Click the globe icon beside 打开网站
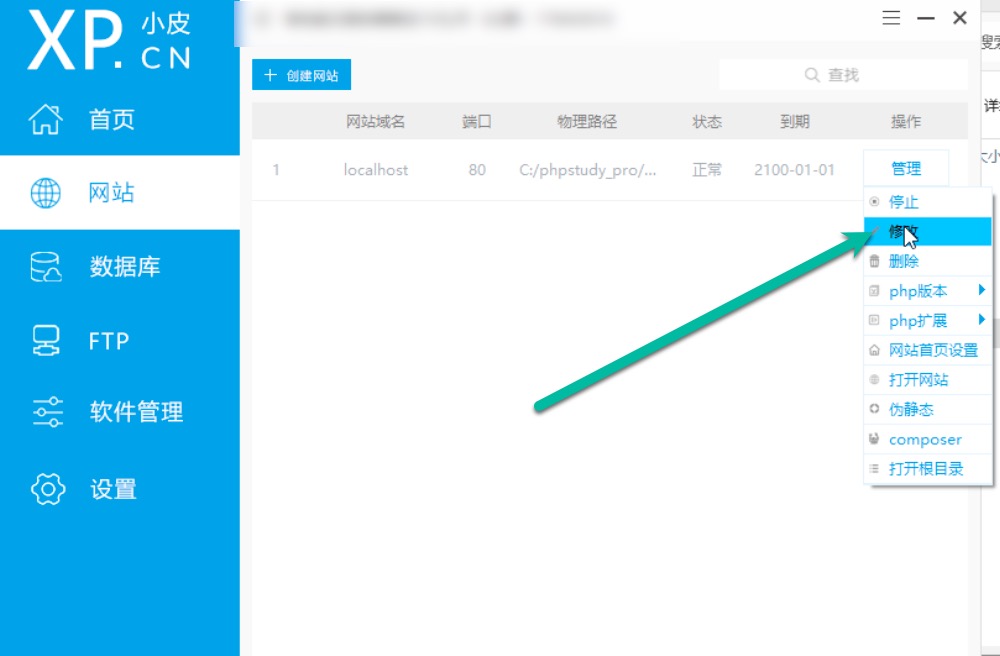 [x=874, y=379]
